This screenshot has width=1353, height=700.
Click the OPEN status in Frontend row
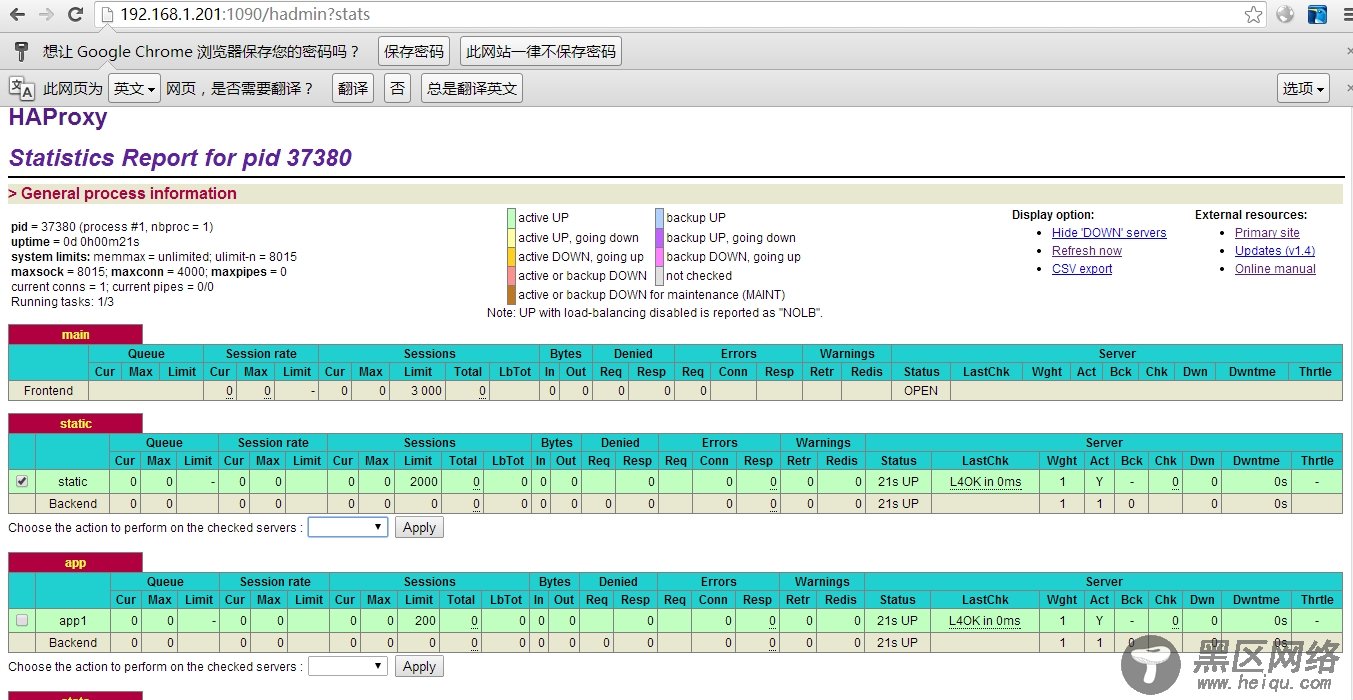921,391
